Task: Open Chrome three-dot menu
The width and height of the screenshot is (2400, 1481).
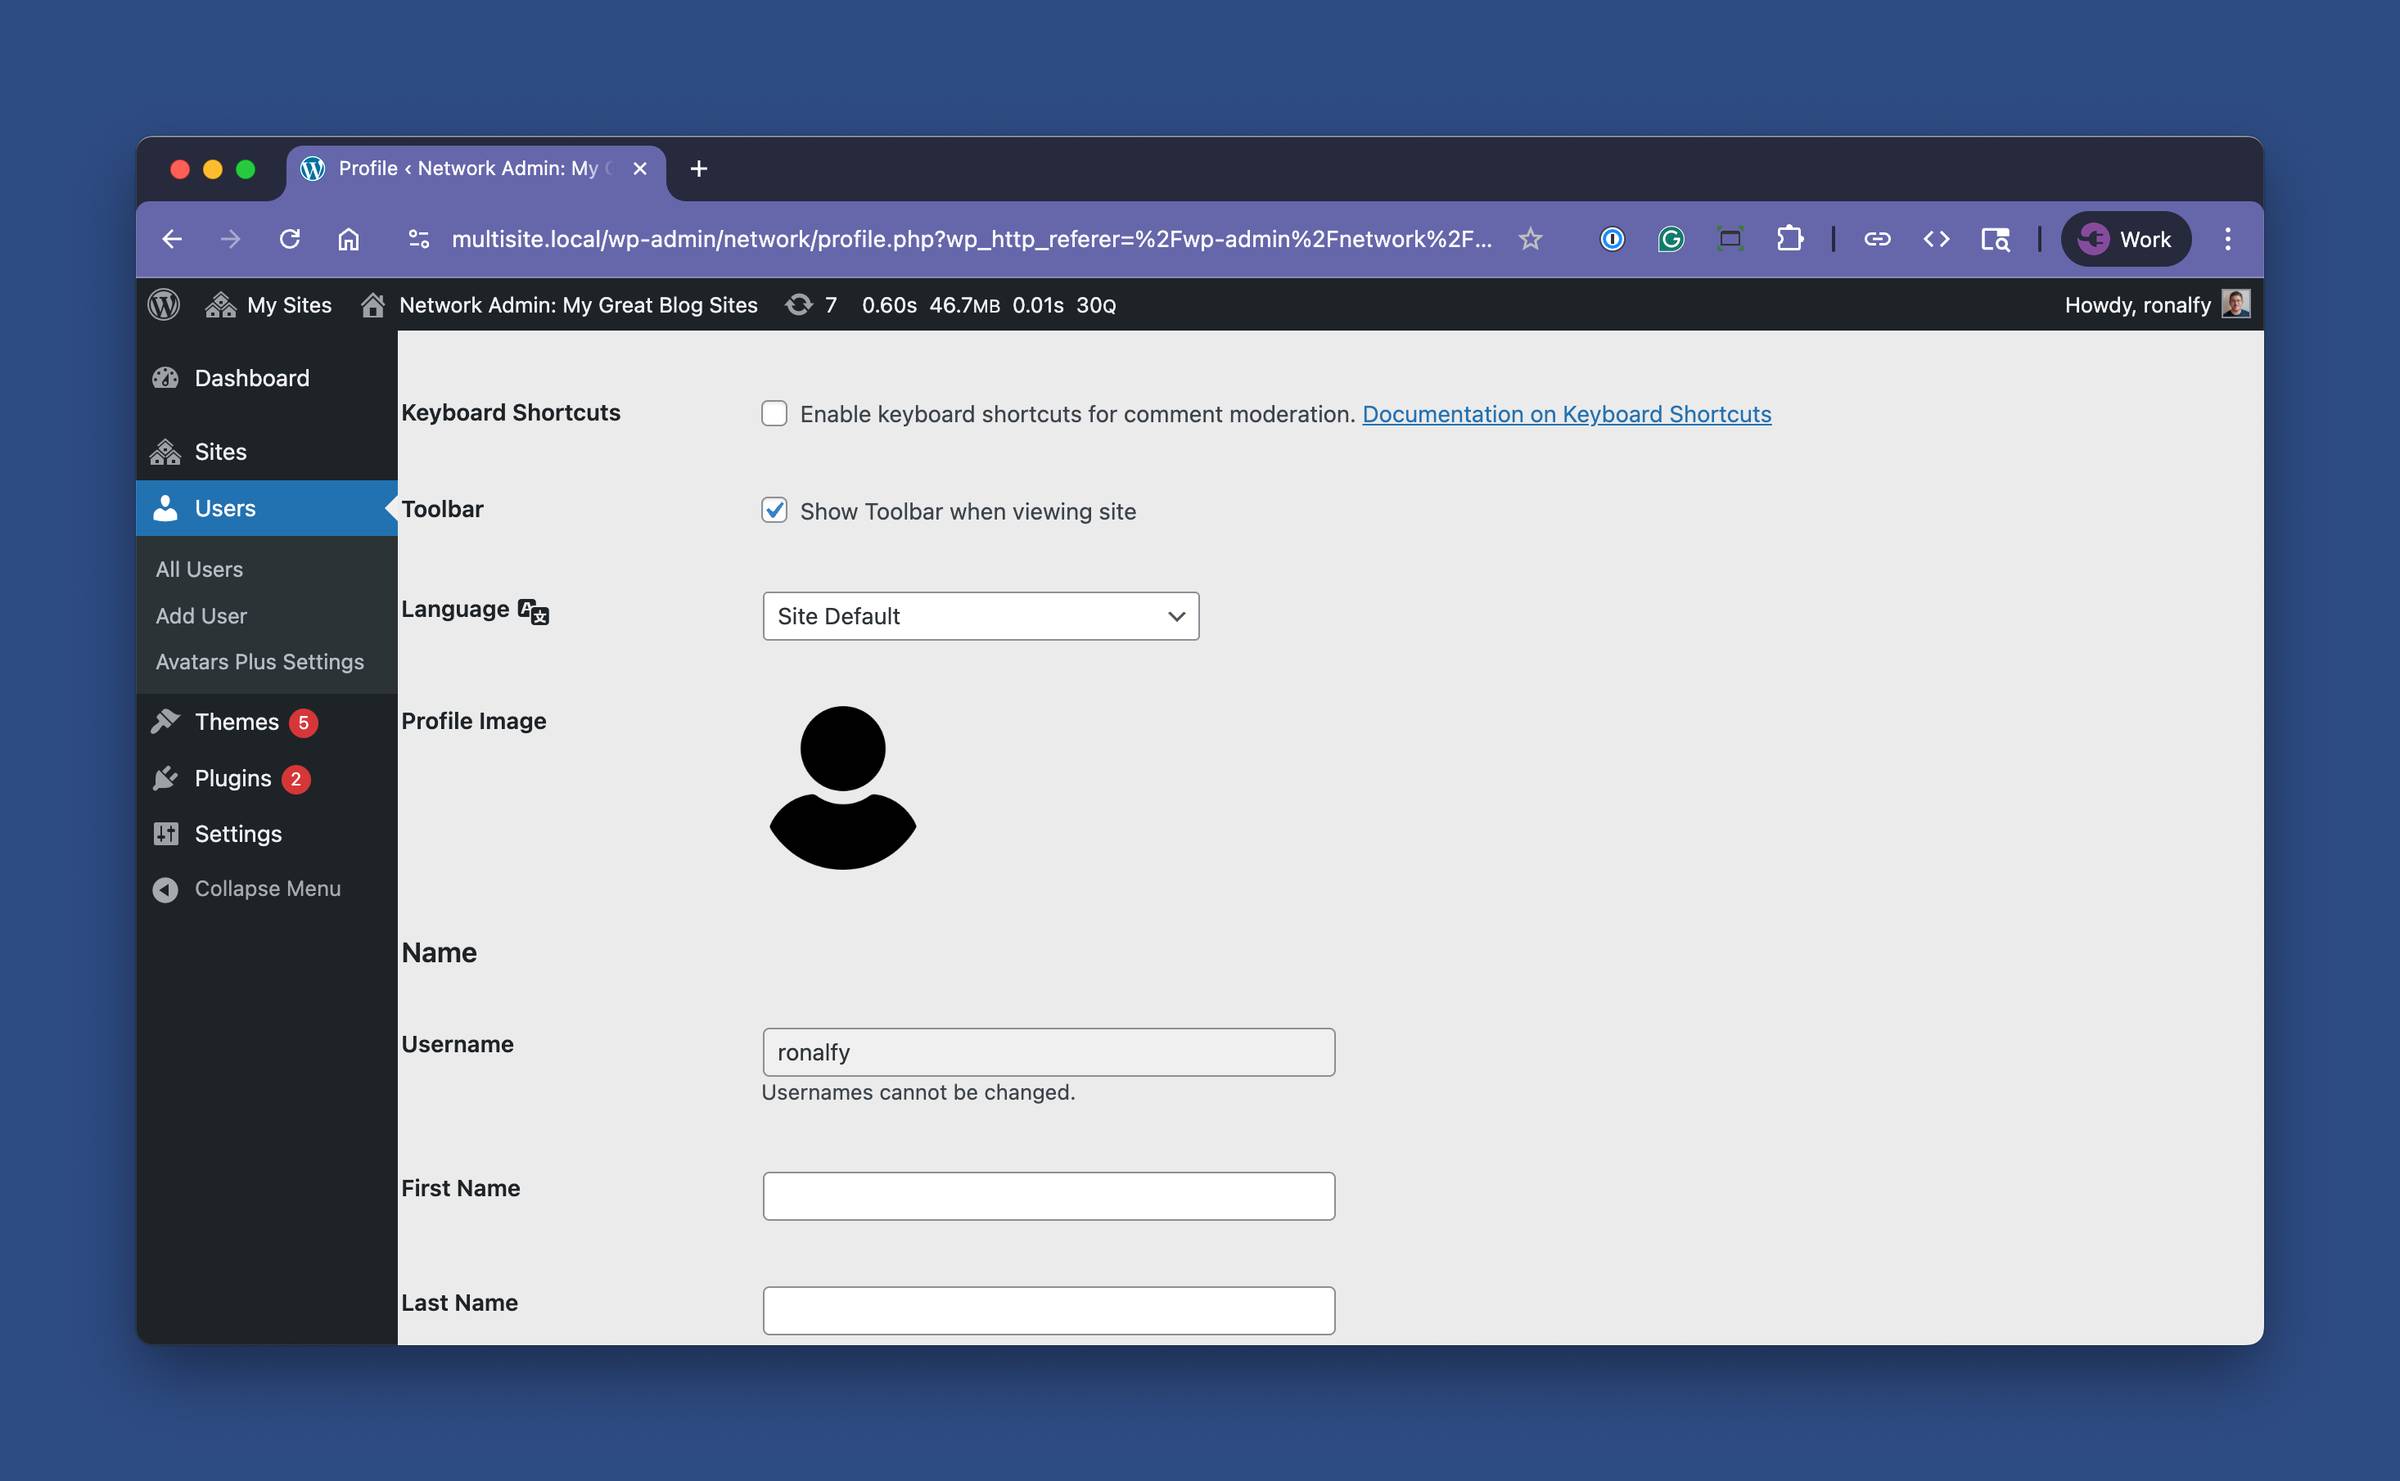Action: pyautogui.click(x=2227, y=239)
